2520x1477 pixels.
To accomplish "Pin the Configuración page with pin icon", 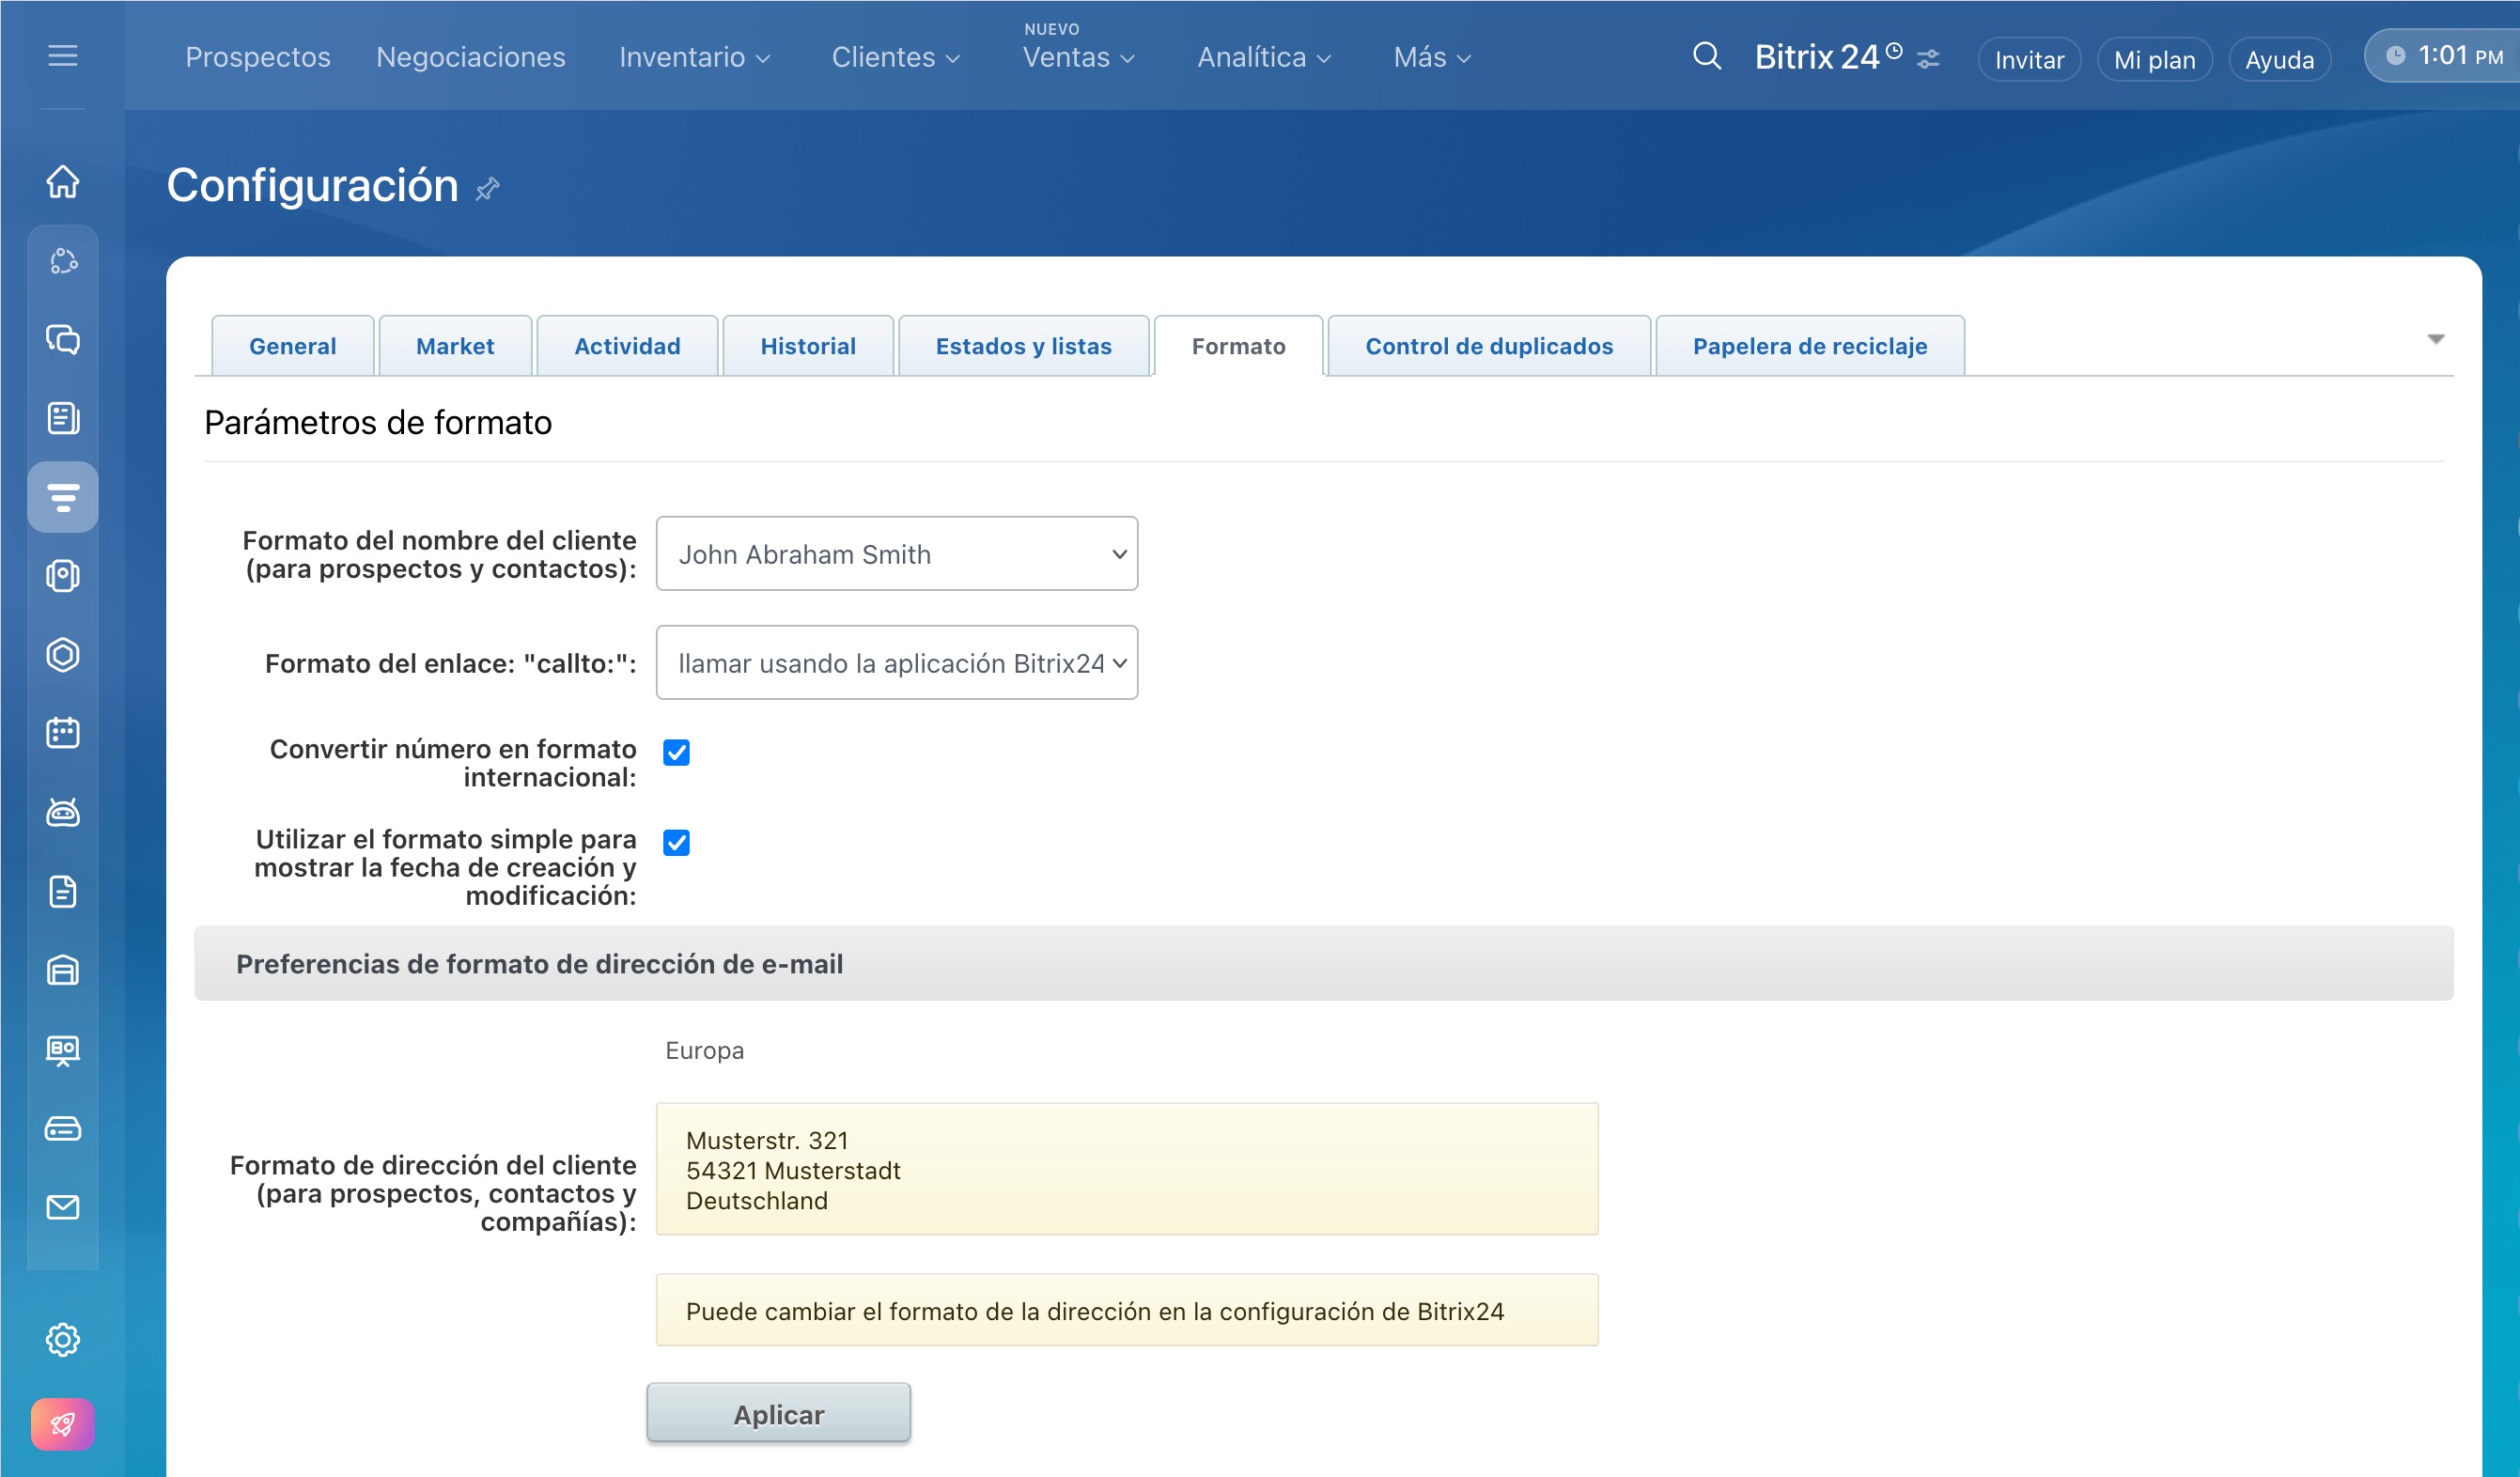I will (487, 188).
